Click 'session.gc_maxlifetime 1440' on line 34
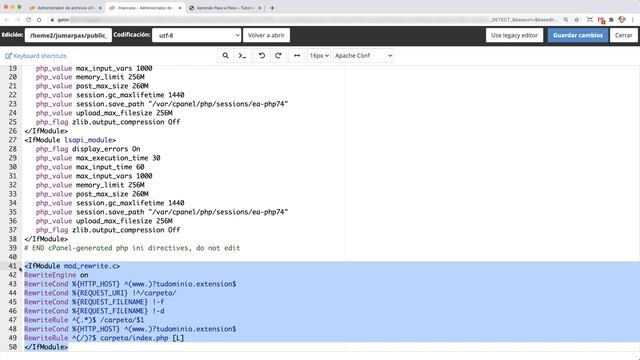 (130, 202)
